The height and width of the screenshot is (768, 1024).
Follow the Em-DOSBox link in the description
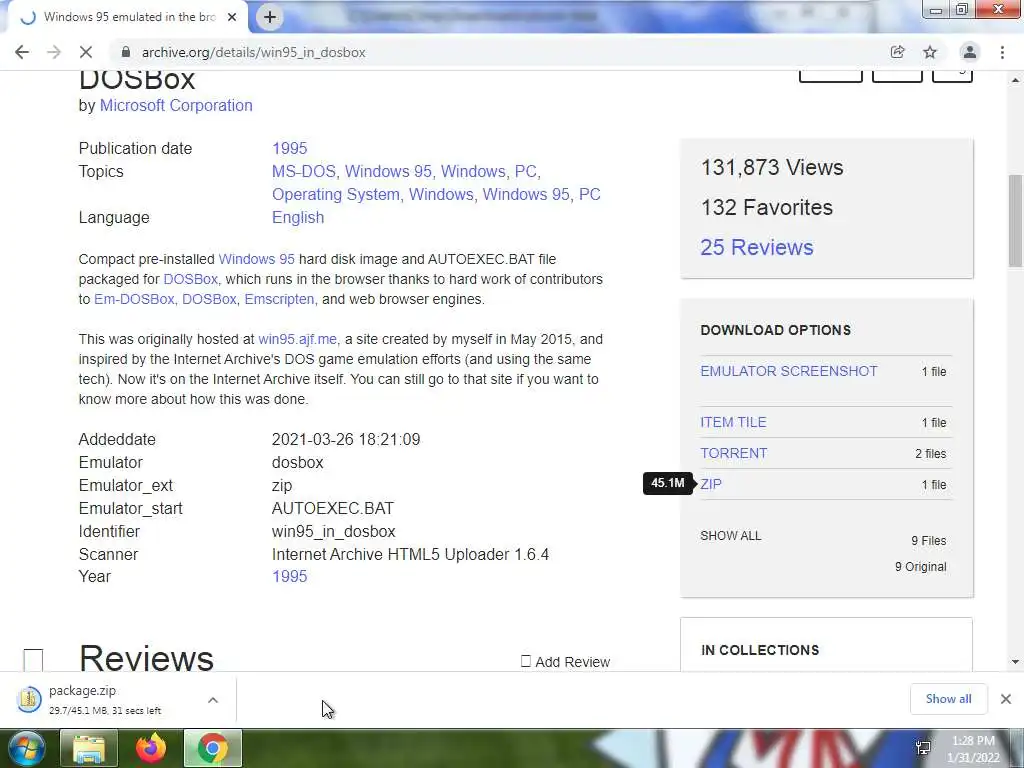(x=134, y=299)
